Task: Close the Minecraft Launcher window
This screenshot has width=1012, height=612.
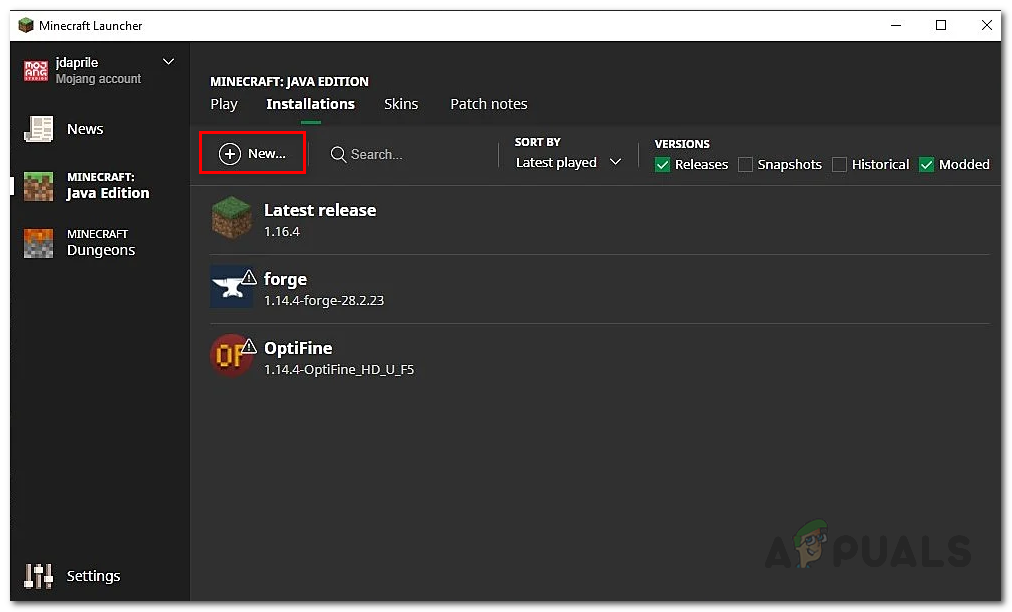Action: pyautogui.click(x=986, y=25)
